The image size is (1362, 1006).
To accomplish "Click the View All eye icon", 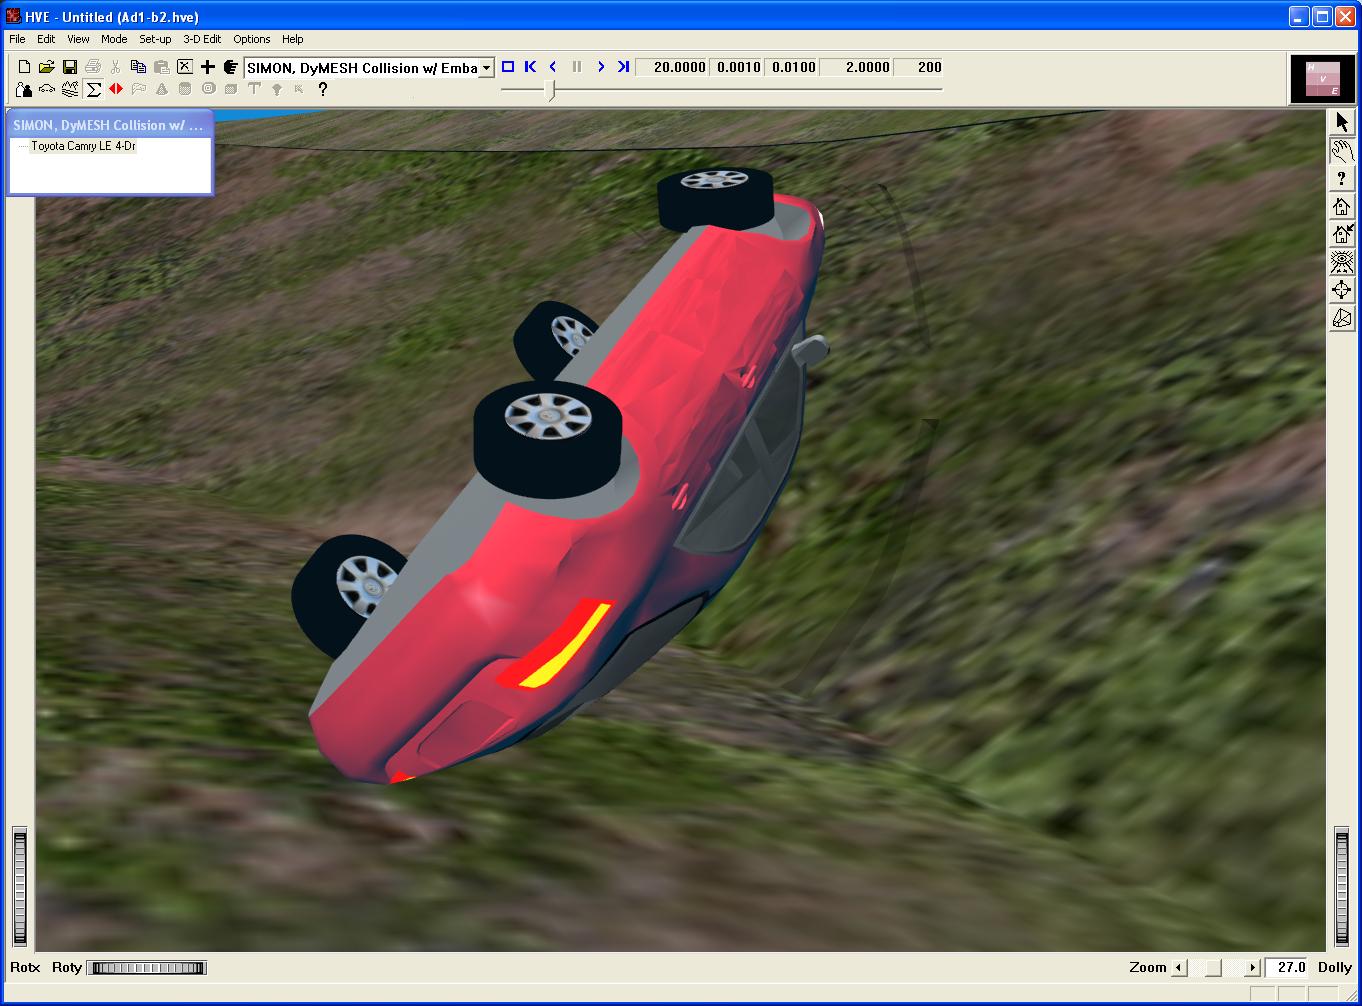I will [1341, 262].
